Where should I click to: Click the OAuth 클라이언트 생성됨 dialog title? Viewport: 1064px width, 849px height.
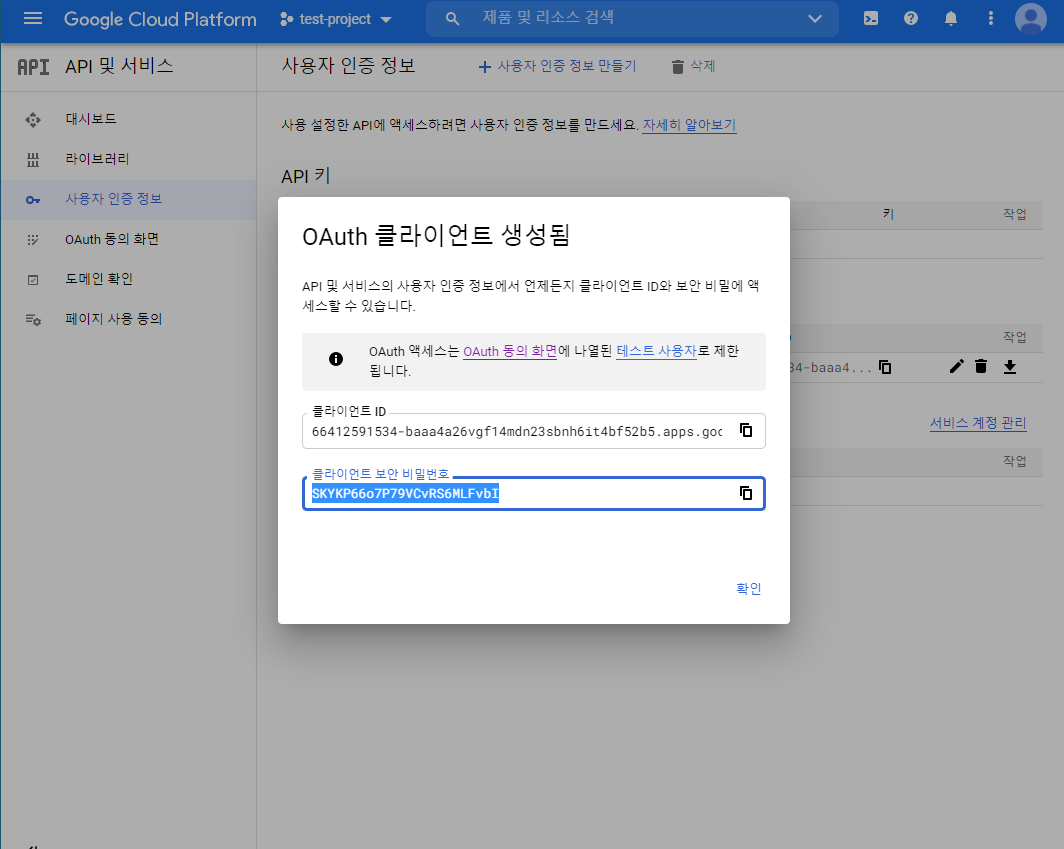pyautogui.click(x=436, y=235)
